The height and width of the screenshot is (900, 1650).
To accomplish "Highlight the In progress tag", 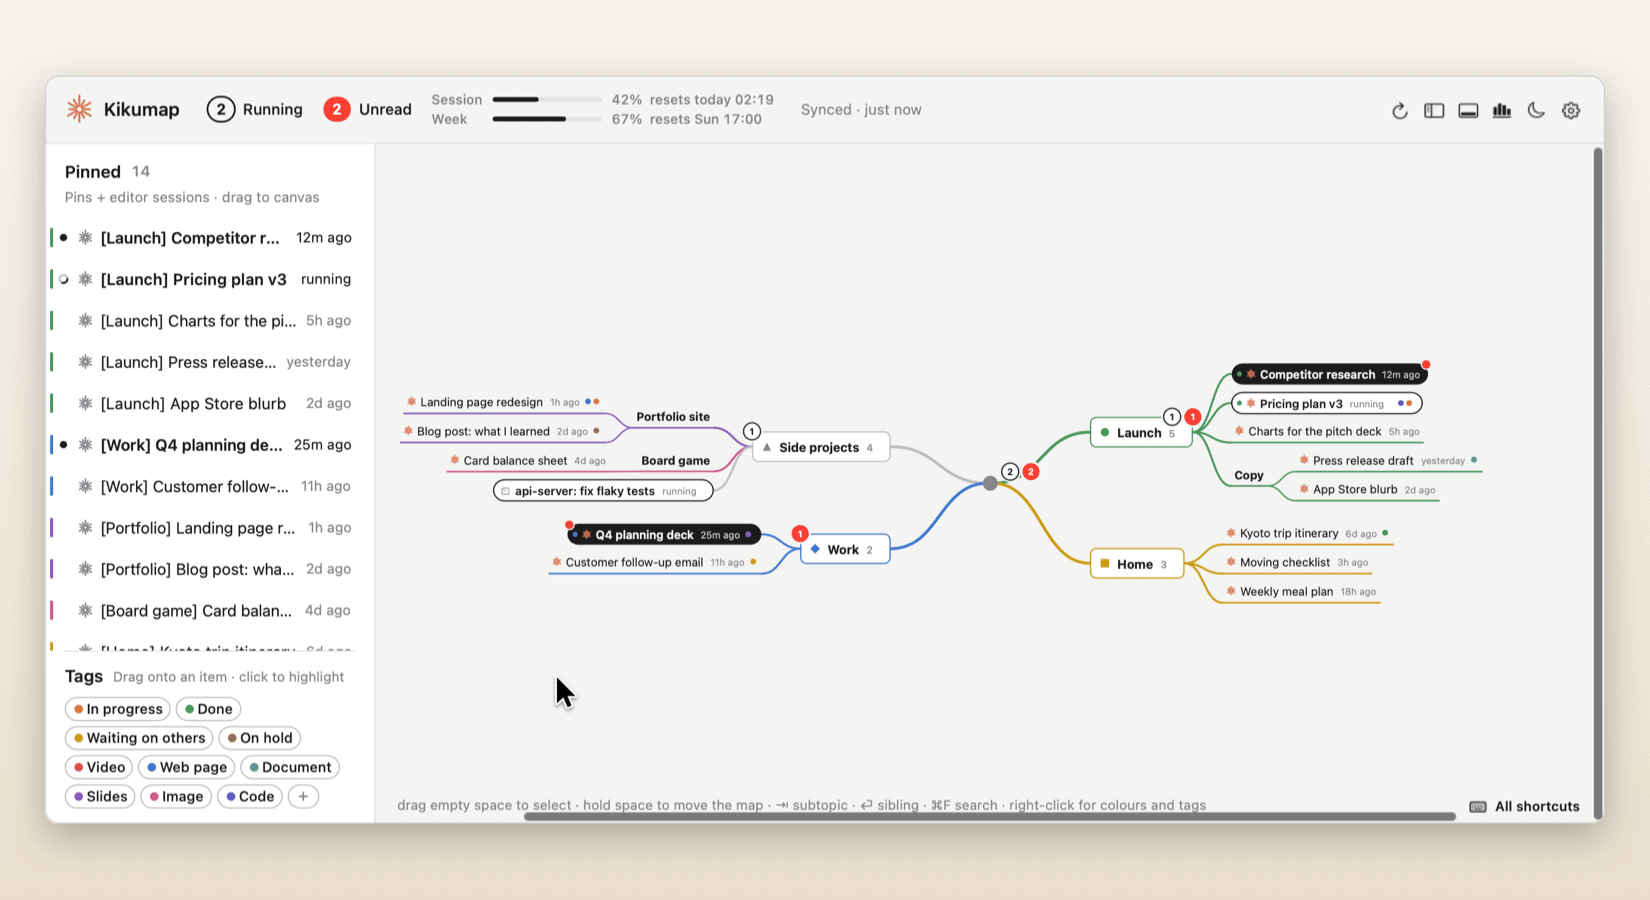I will pos(118,709).
